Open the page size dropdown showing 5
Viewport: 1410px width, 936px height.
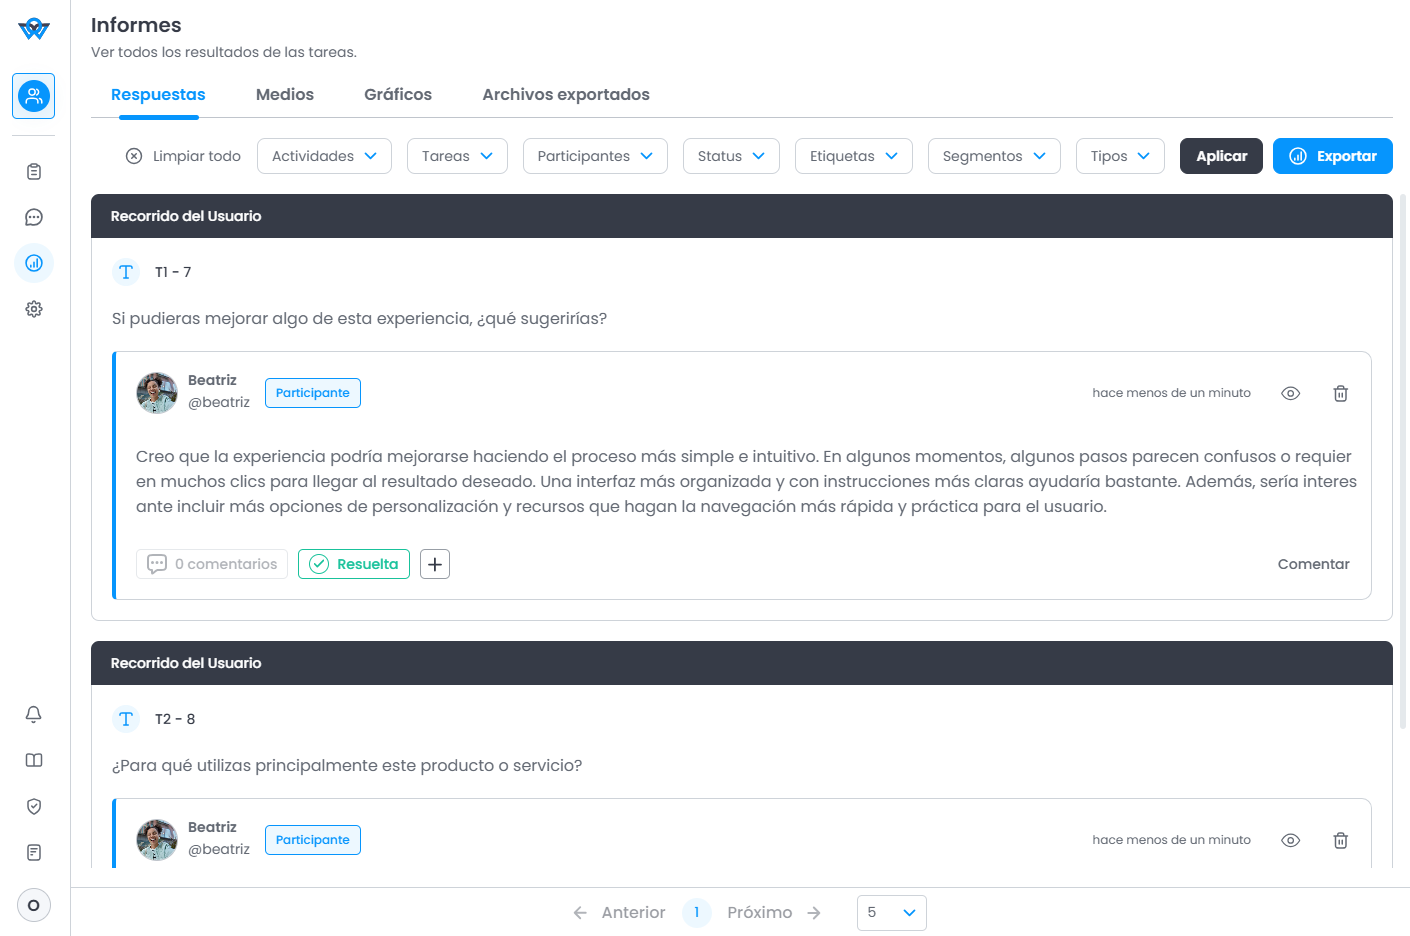point(892,912)
